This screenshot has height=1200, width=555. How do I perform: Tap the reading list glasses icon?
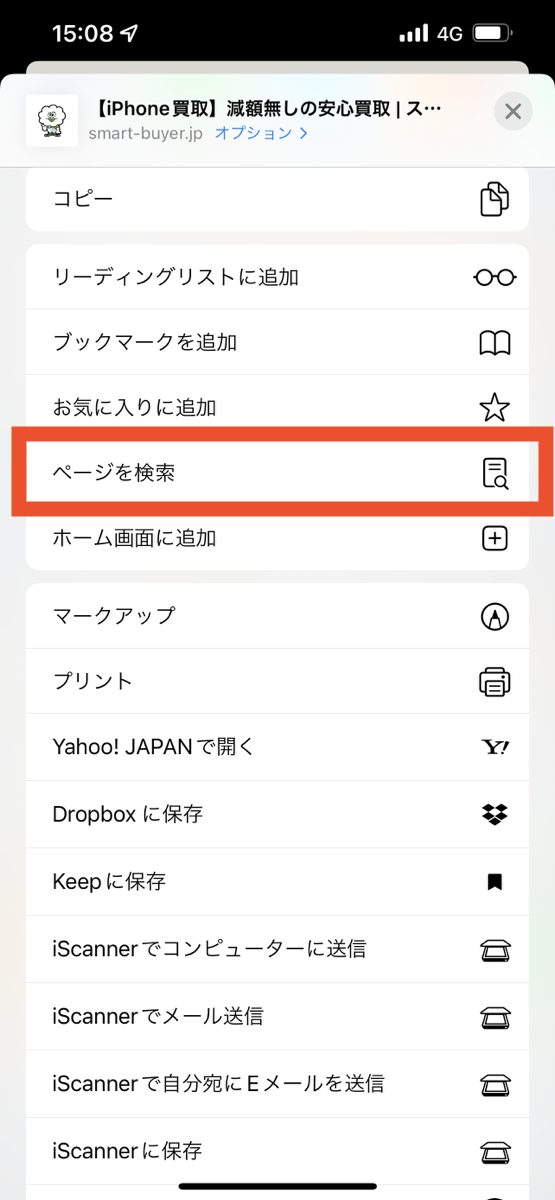pos(495,277)
